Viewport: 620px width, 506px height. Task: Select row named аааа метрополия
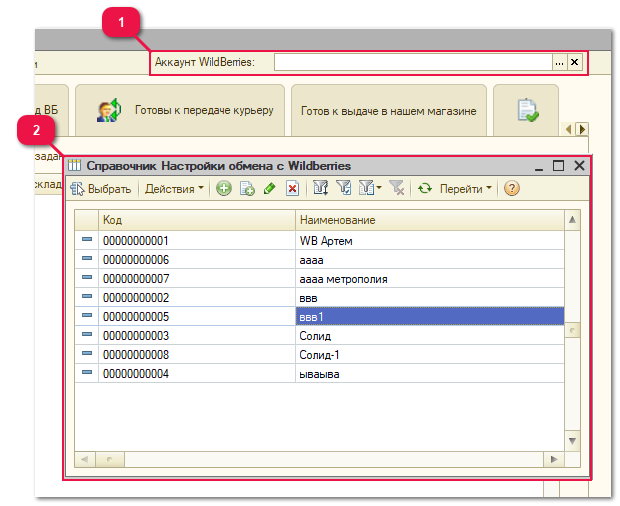pyautogui.click(x=319, y=279)
